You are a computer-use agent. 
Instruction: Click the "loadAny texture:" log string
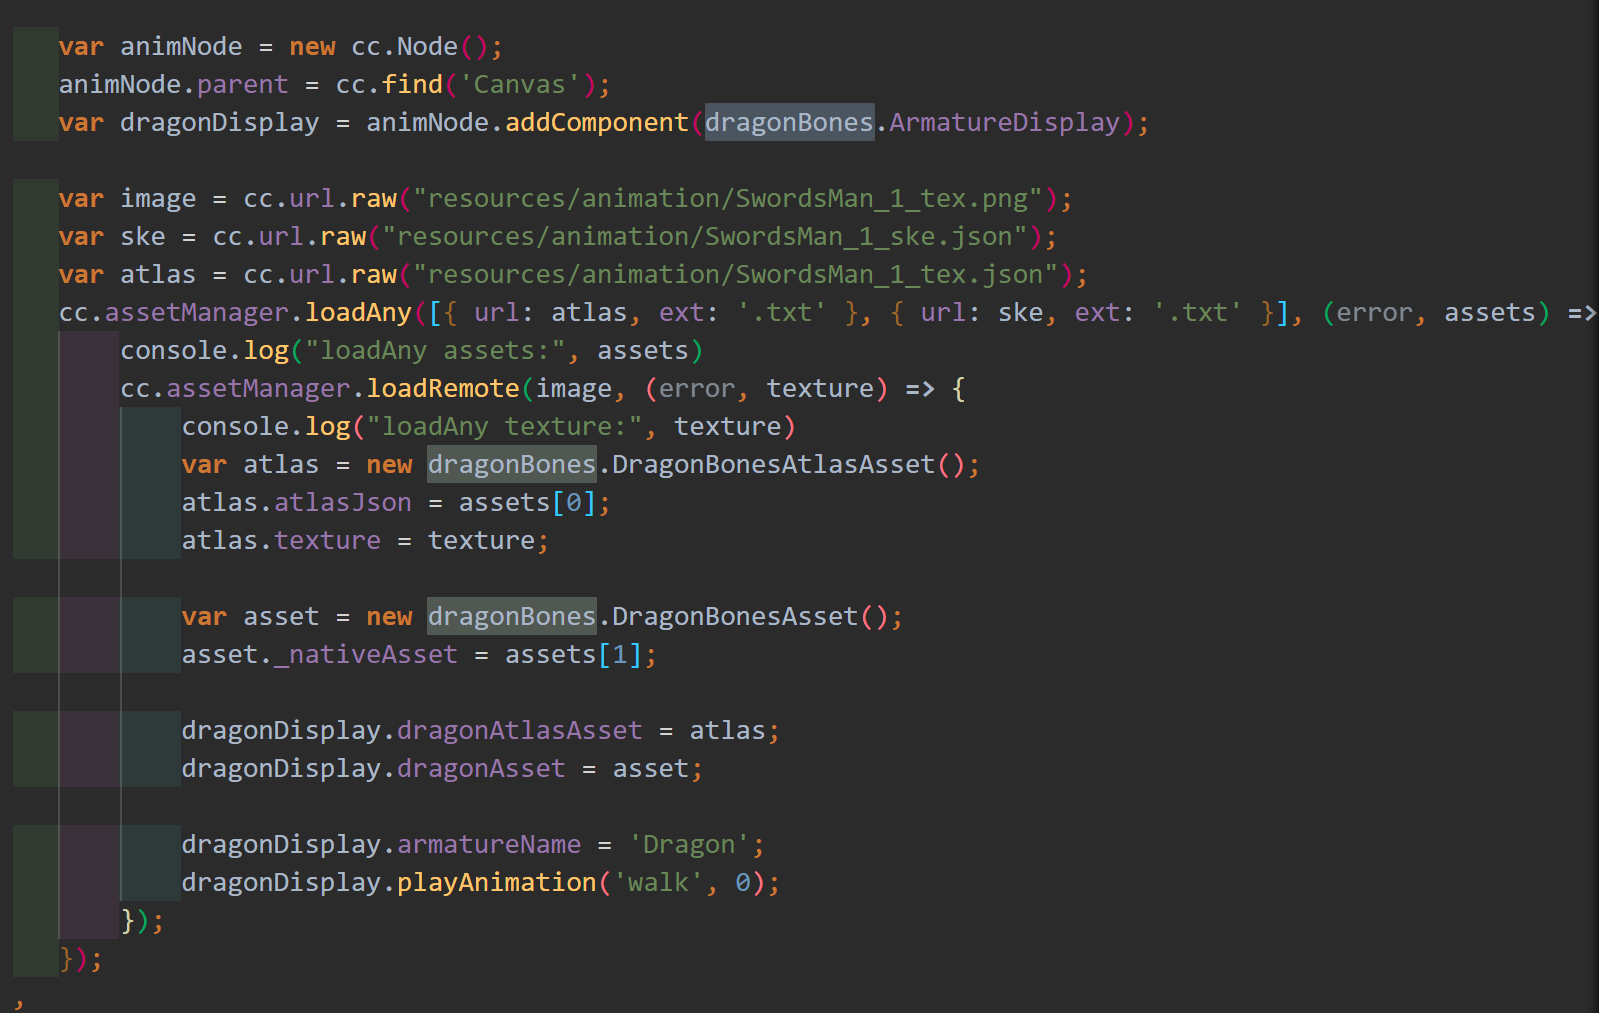(504, 426)
